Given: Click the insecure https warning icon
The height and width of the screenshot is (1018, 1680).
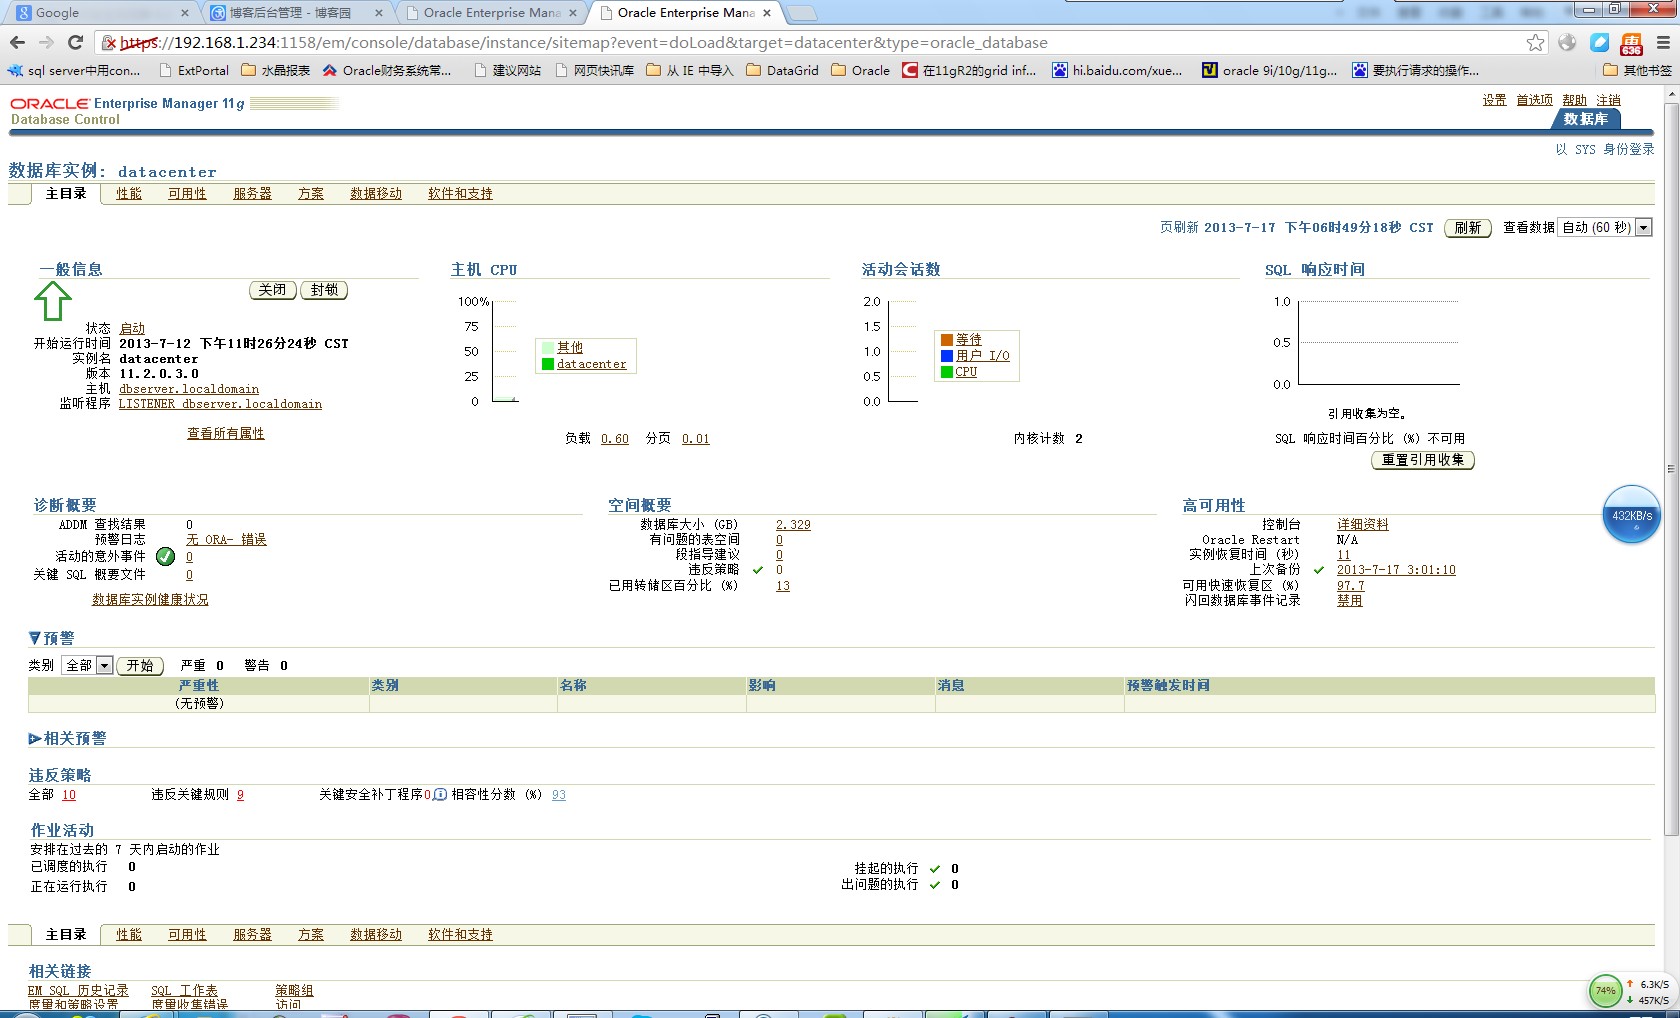Looking at the screenshot, I should click(110, 42).
